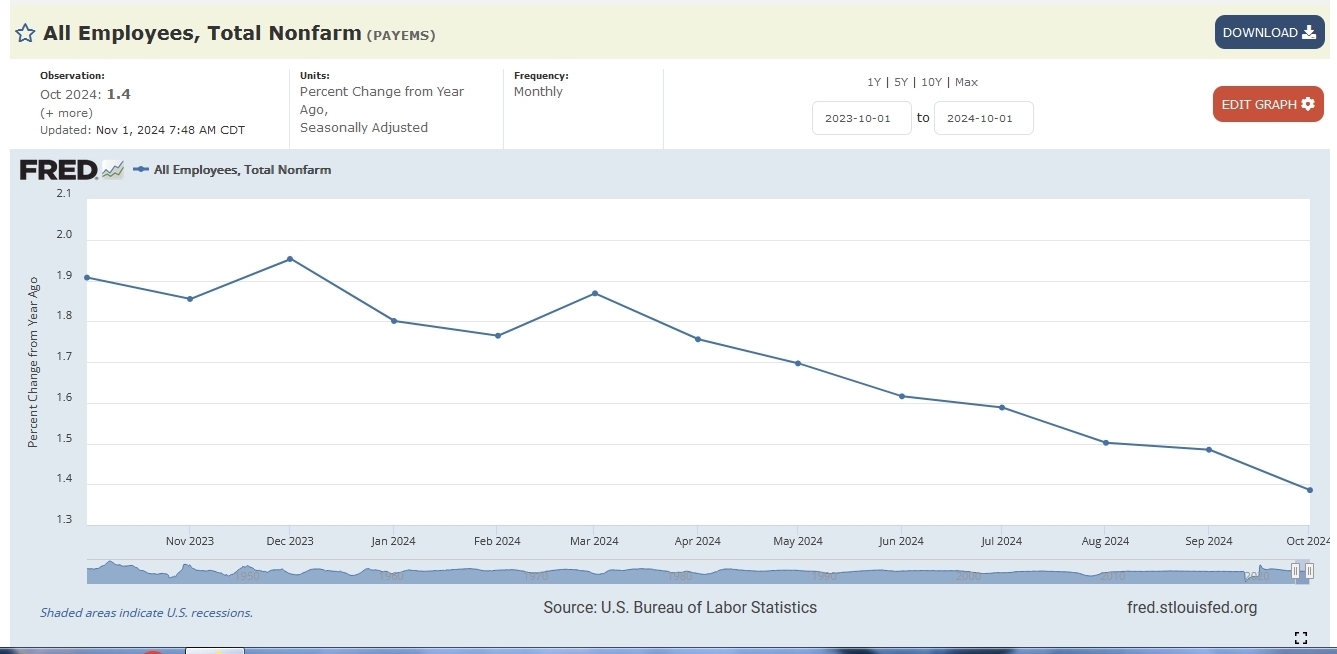Click the Oct 2024 final data point
This screenshot has height=654, width=1337.
[1309, 490]
